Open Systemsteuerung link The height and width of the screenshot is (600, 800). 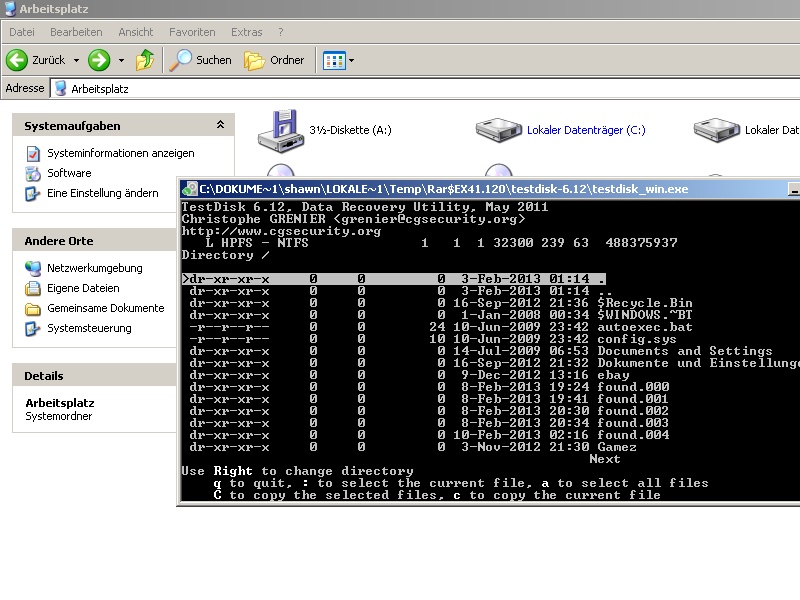[x=89, y=328]
